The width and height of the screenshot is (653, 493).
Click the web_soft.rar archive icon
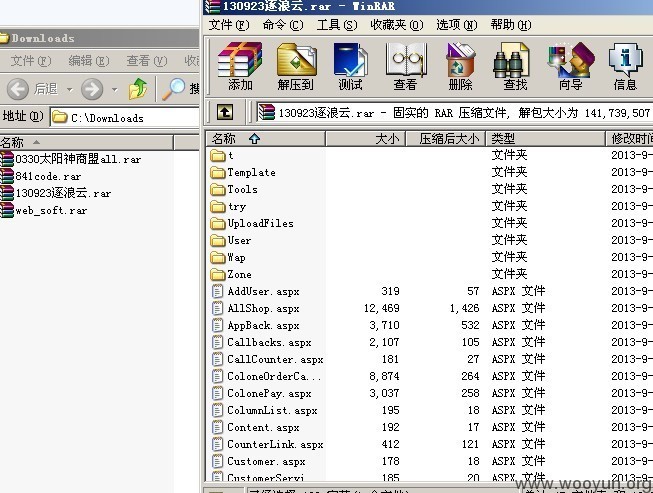tap(7, 210)
